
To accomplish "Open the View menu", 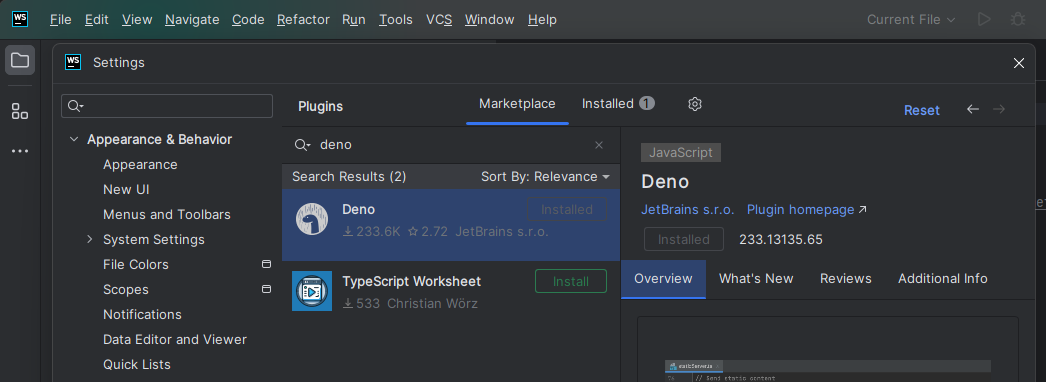I will (137, 19).
